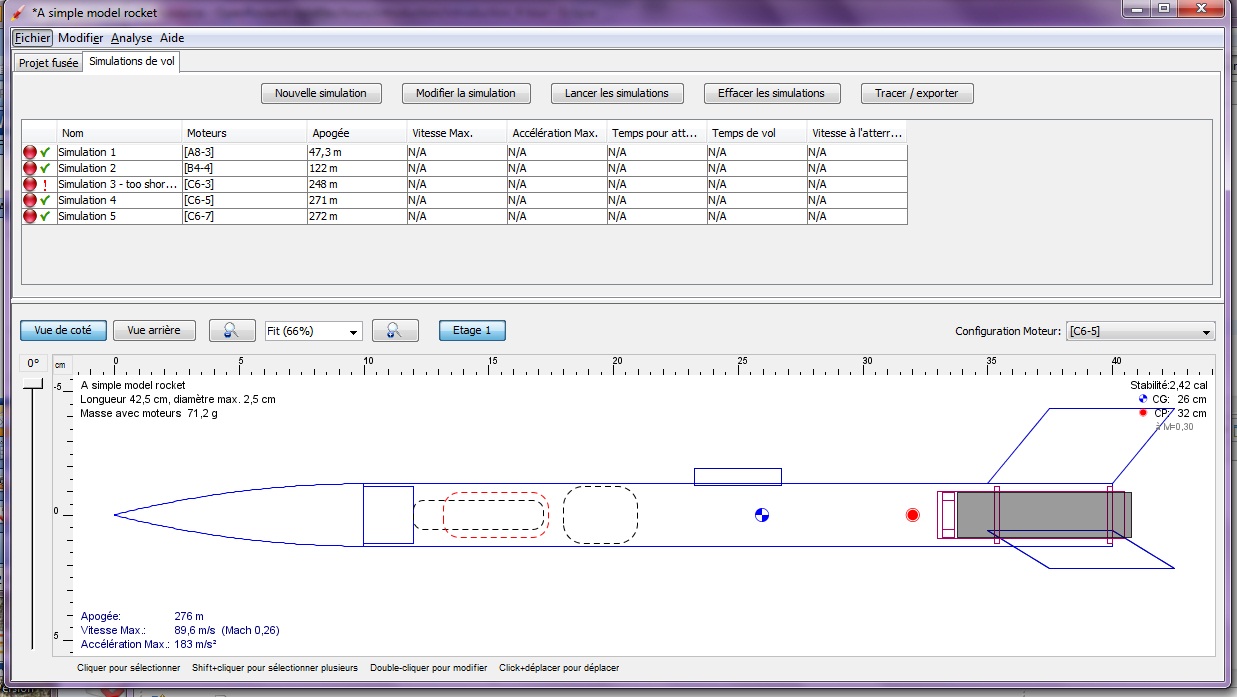Click the blue CG marker on the rocket
The width and height of the screenshot is (1237, 697).
click(762, 515)
